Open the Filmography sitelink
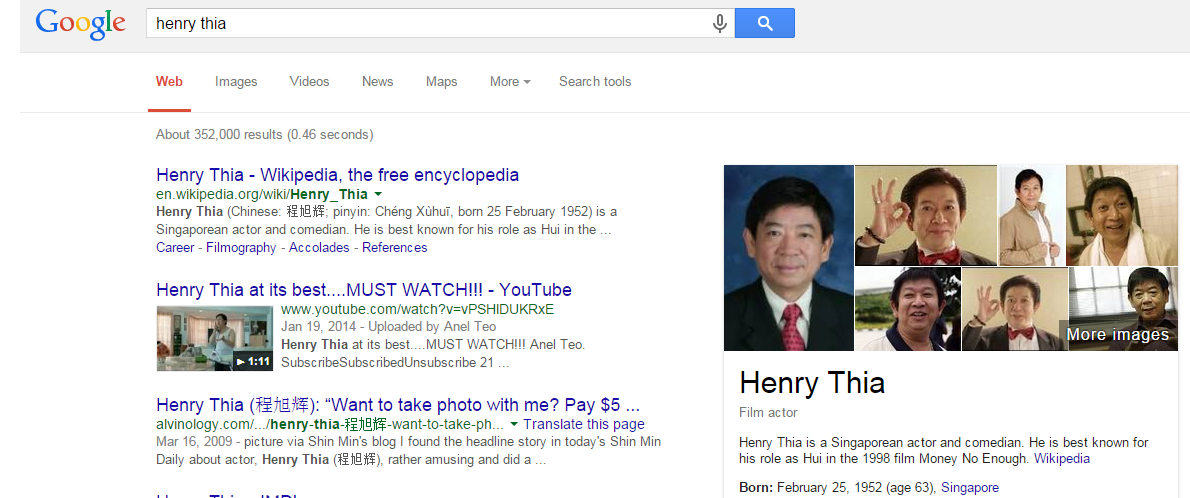The image size is (1190, 498). click(241, 247)
